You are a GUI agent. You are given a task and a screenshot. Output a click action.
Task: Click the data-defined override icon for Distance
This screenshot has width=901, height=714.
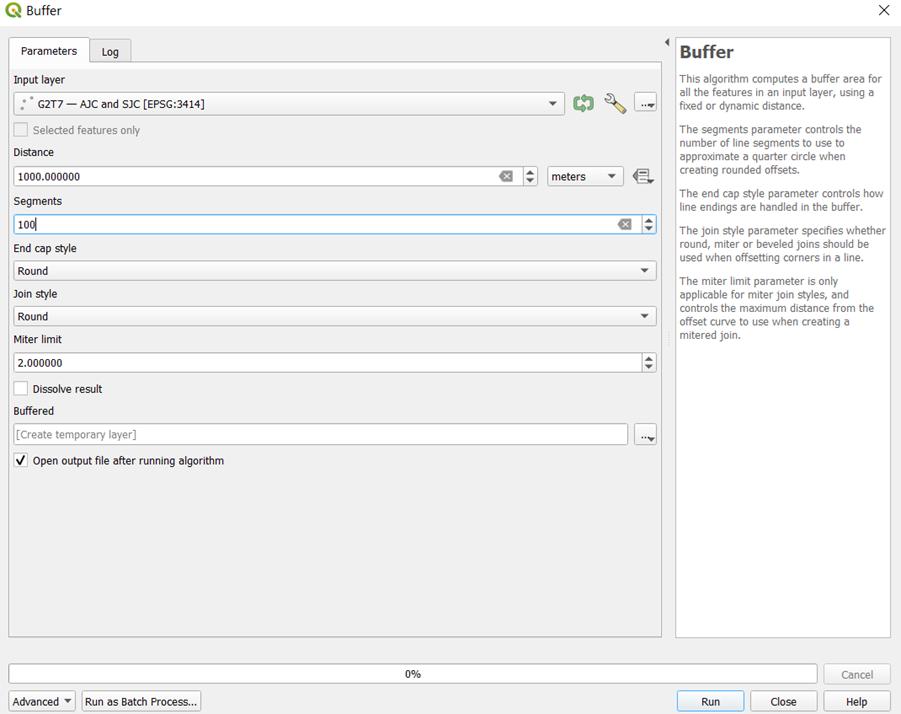point(644,177)
